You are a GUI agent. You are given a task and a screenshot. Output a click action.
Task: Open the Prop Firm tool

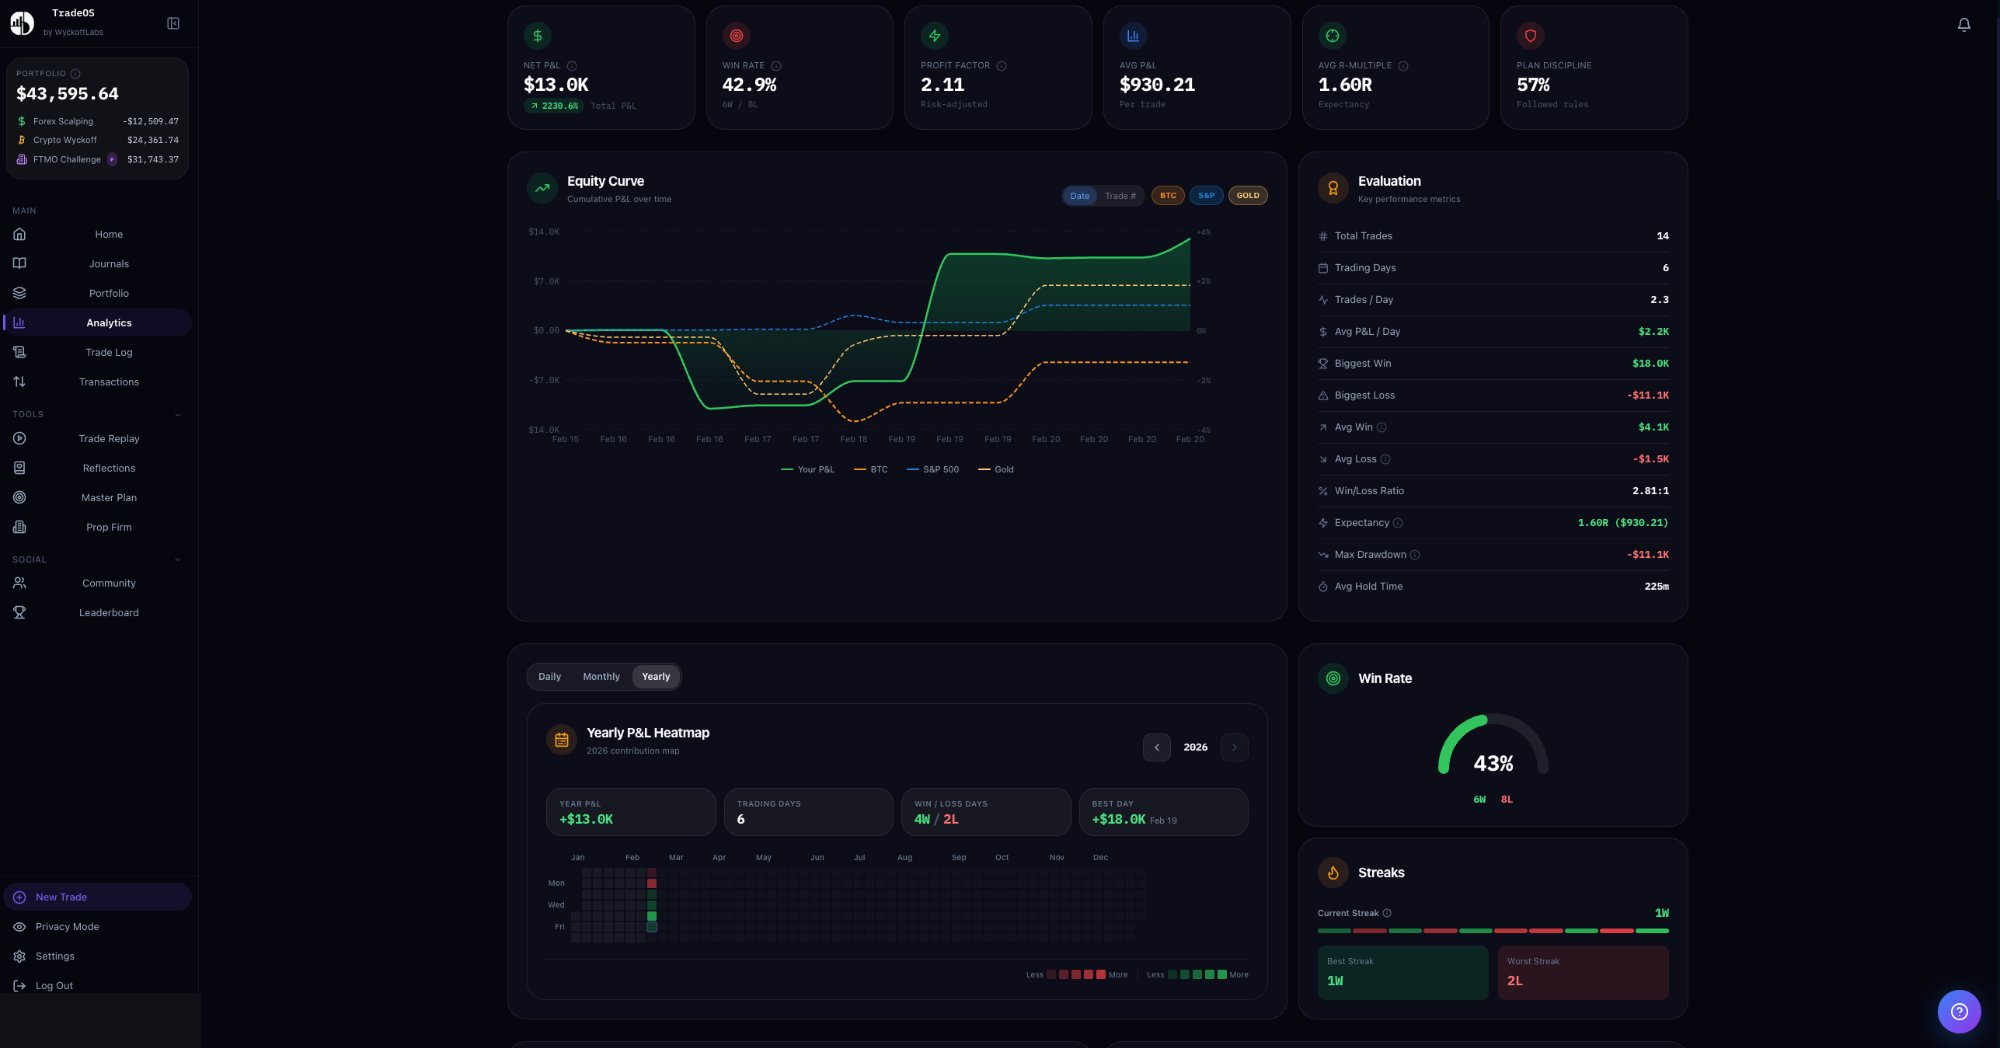[x=108, y=527]
